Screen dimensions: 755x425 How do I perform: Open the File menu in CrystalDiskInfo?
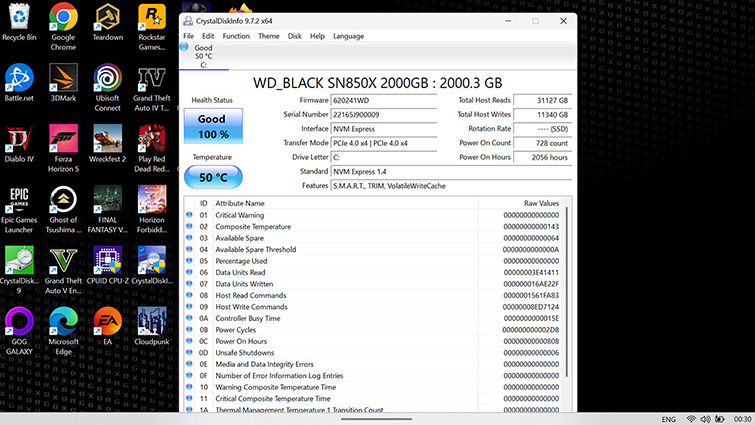click(x=188, y=36)
